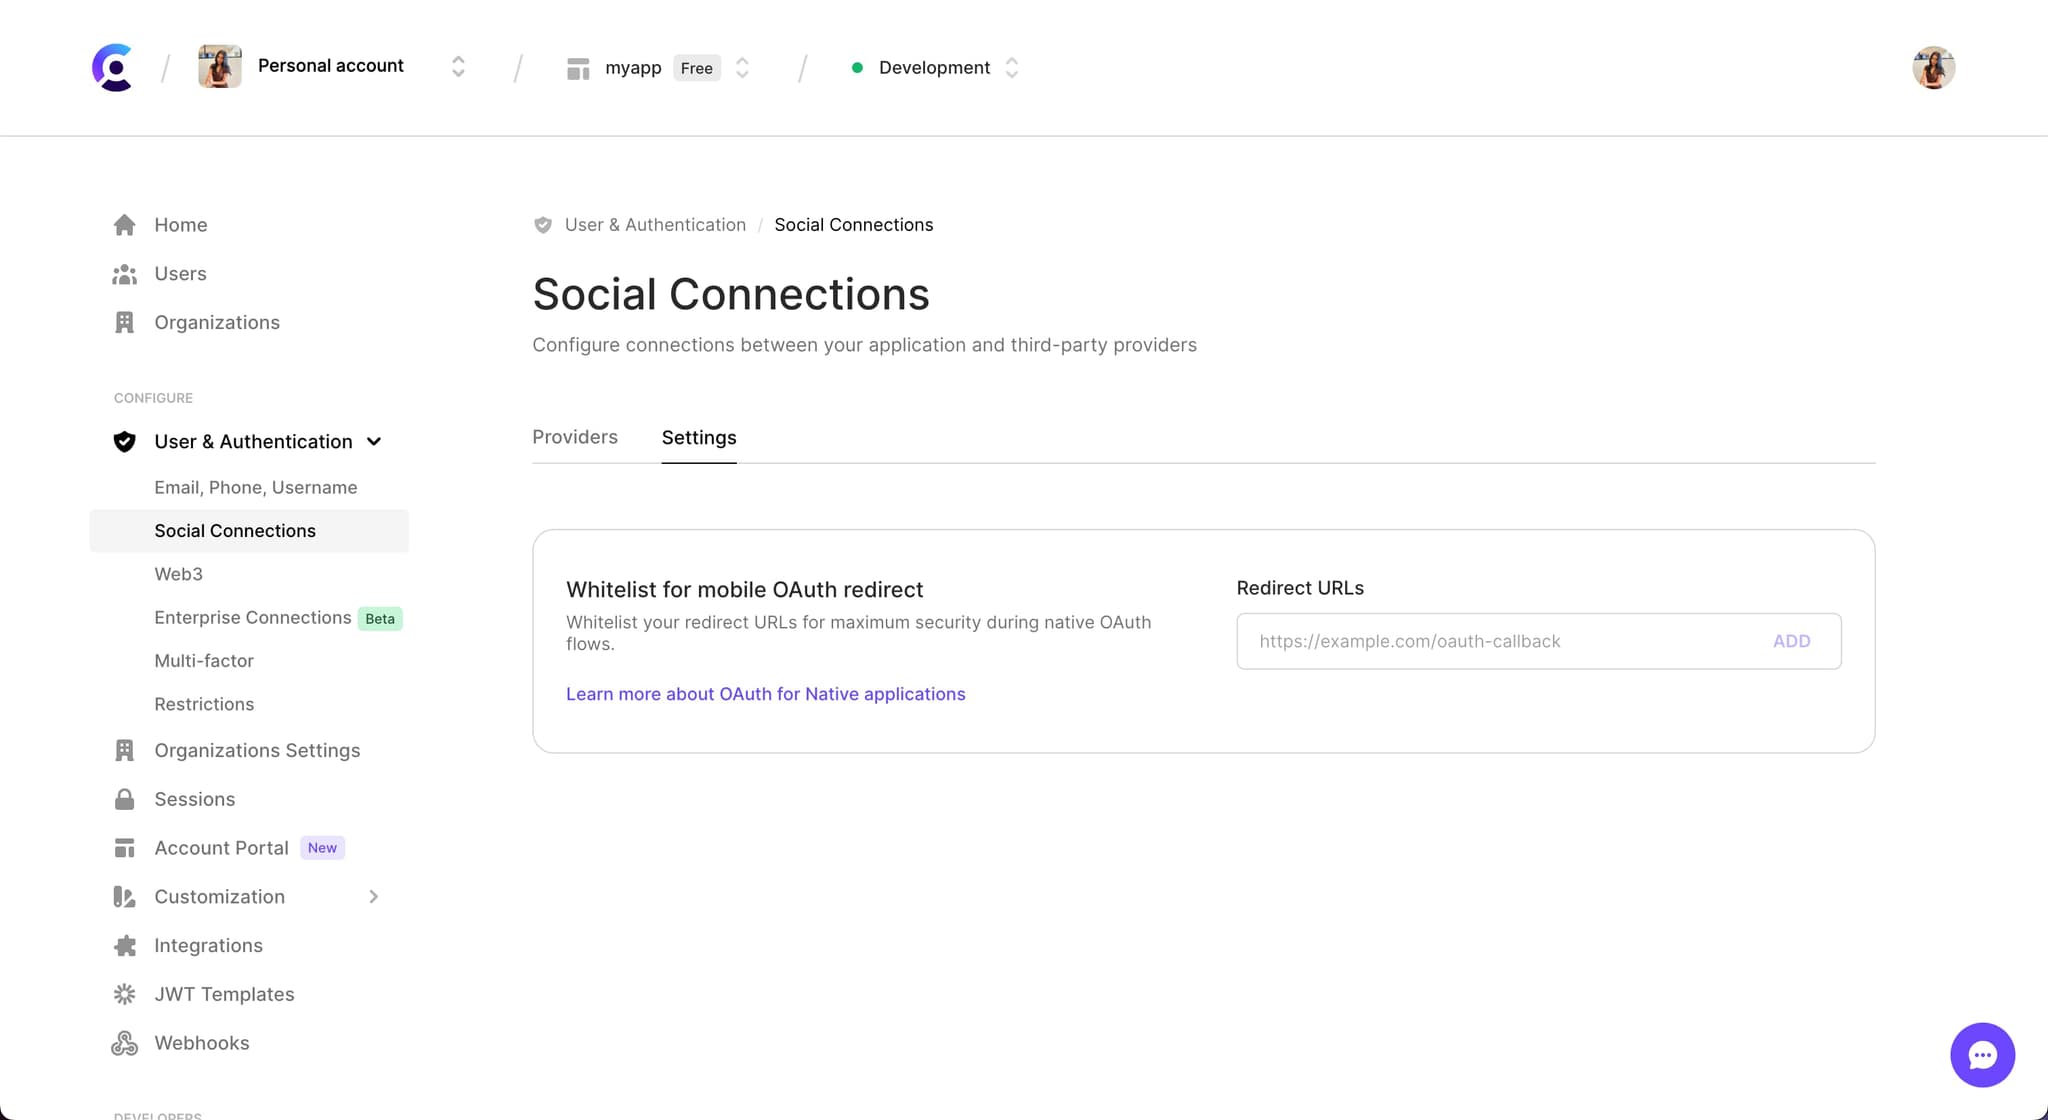Viewport: 2048px width, 1120px height.
Task: Click the Webhooks icon
Action: pos(127,1041)
